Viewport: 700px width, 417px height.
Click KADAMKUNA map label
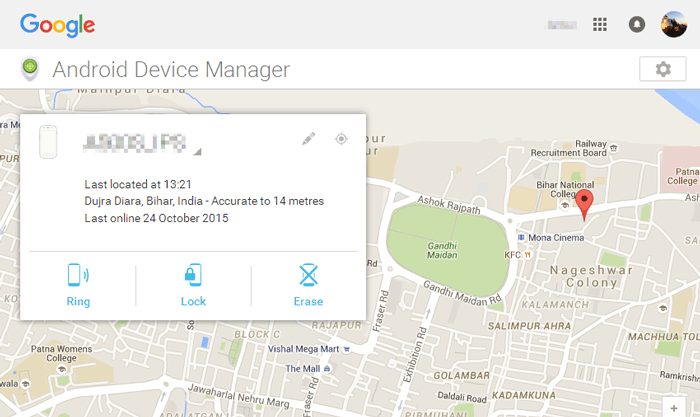coord(524,396)
